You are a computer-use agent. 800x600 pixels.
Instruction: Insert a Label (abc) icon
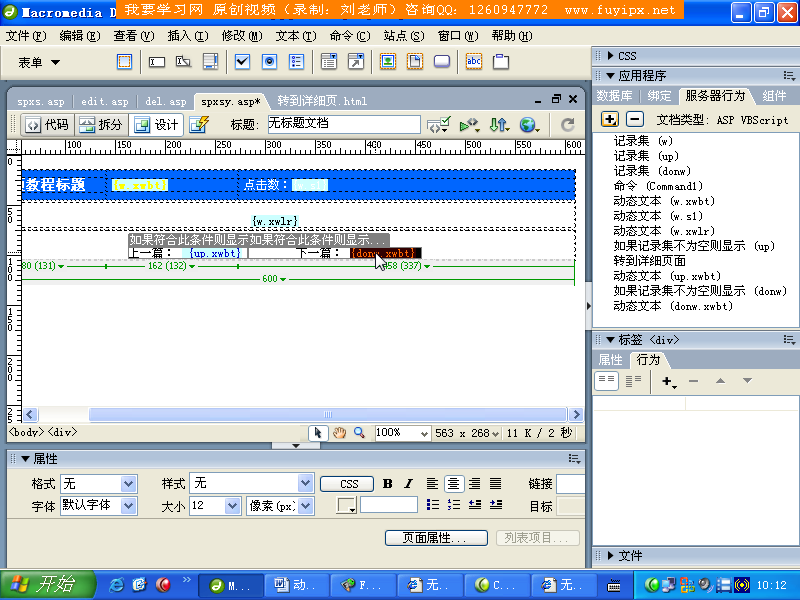click(x=474, y=62)
